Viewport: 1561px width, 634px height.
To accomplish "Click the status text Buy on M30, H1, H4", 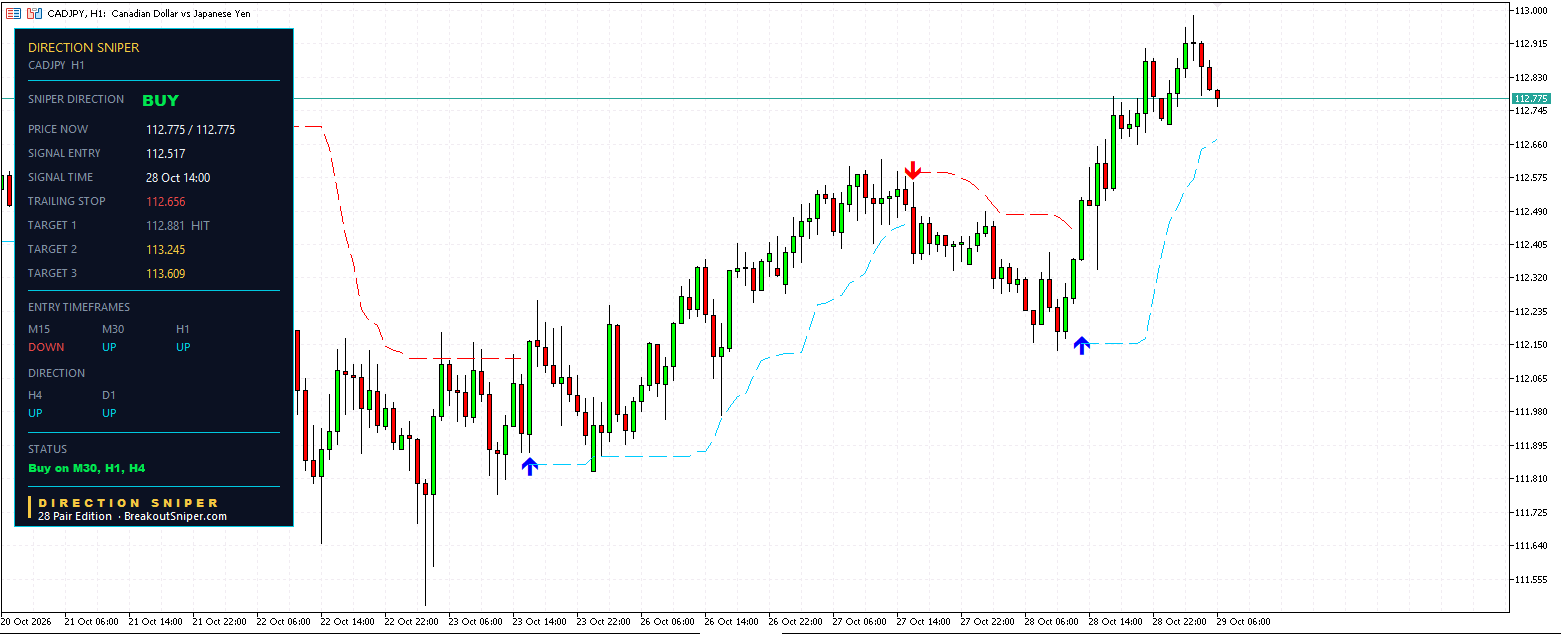I will point(87,468).
